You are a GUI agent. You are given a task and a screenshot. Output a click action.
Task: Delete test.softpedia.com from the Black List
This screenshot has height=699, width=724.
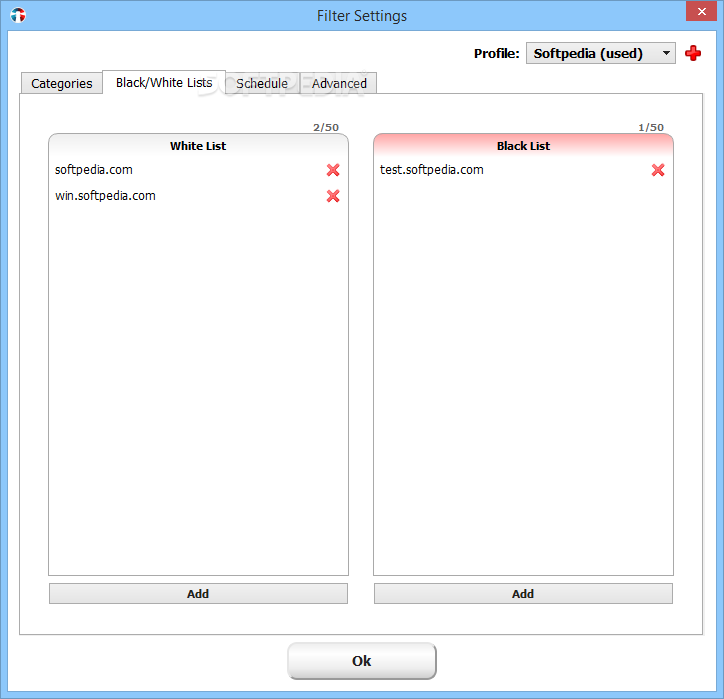coord(658,170)
